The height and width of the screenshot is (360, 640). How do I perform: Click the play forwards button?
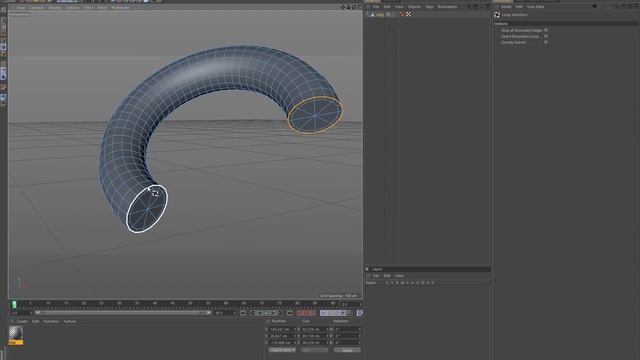tap(266, 313)
